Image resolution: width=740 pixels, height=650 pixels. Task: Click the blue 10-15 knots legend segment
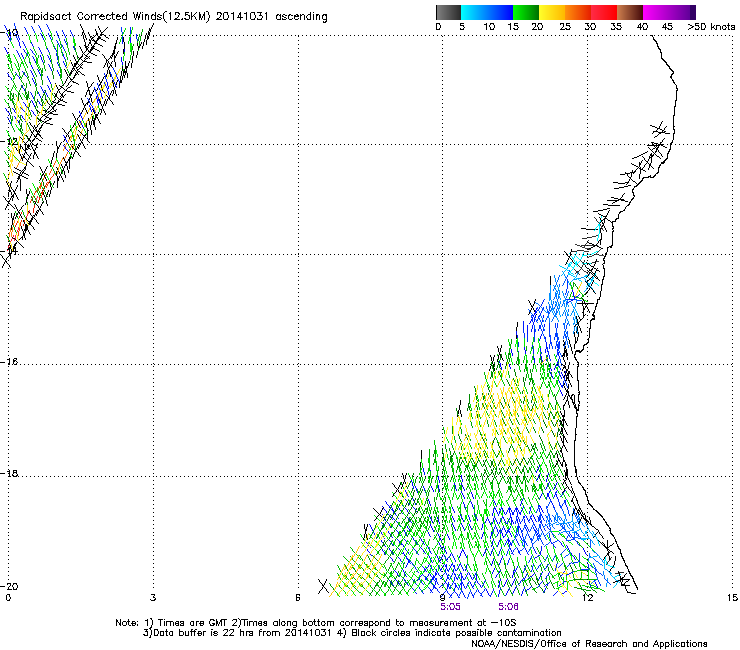pyautogui.click(x=500, y=12)
